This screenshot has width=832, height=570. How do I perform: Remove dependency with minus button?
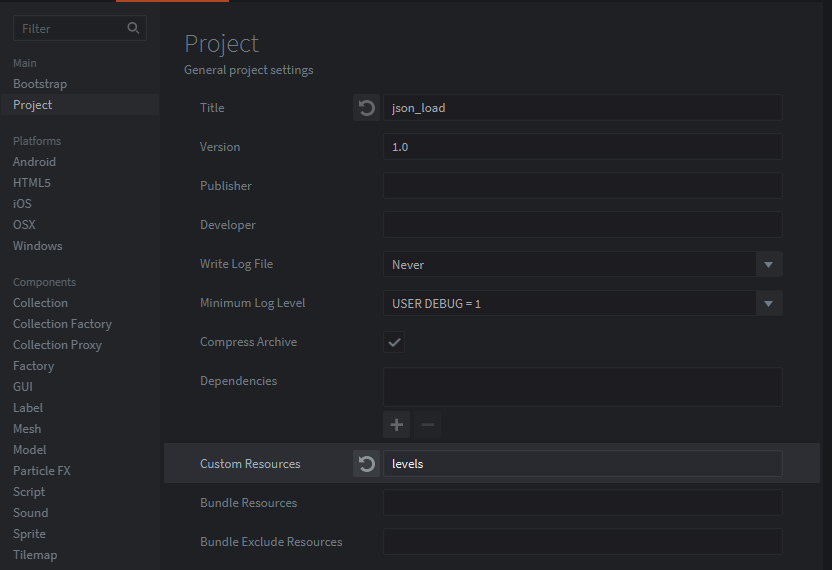click(x=427, y=425)
